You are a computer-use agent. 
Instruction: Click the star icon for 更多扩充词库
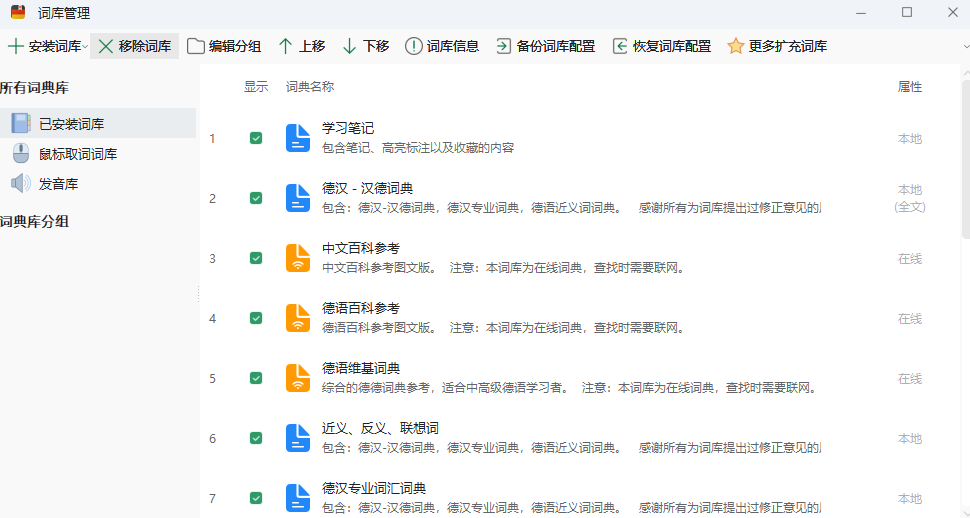736,46
